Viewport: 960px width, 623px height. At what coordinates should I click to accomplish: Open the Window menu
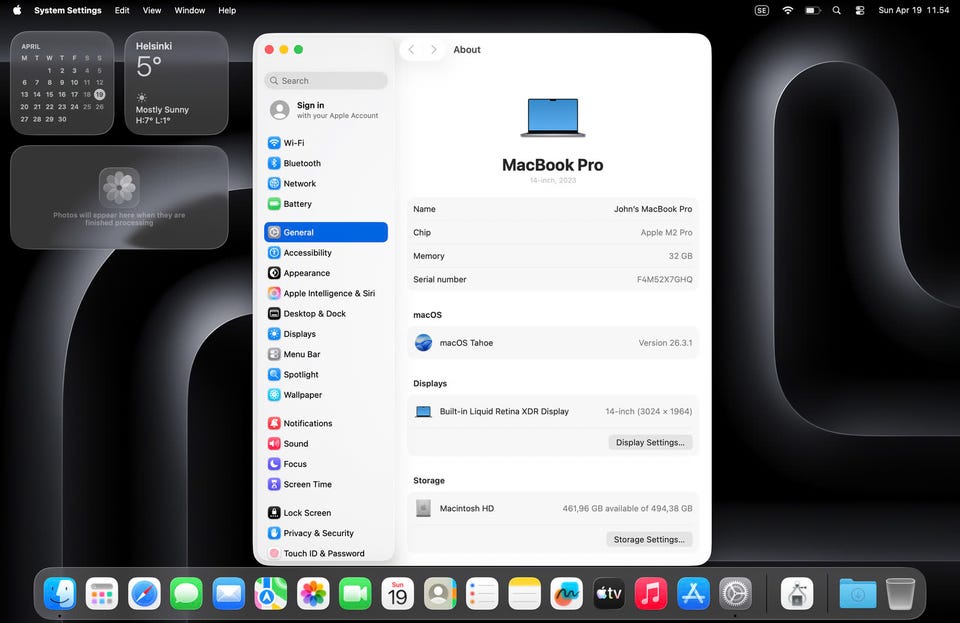click(x=190, y=10)
